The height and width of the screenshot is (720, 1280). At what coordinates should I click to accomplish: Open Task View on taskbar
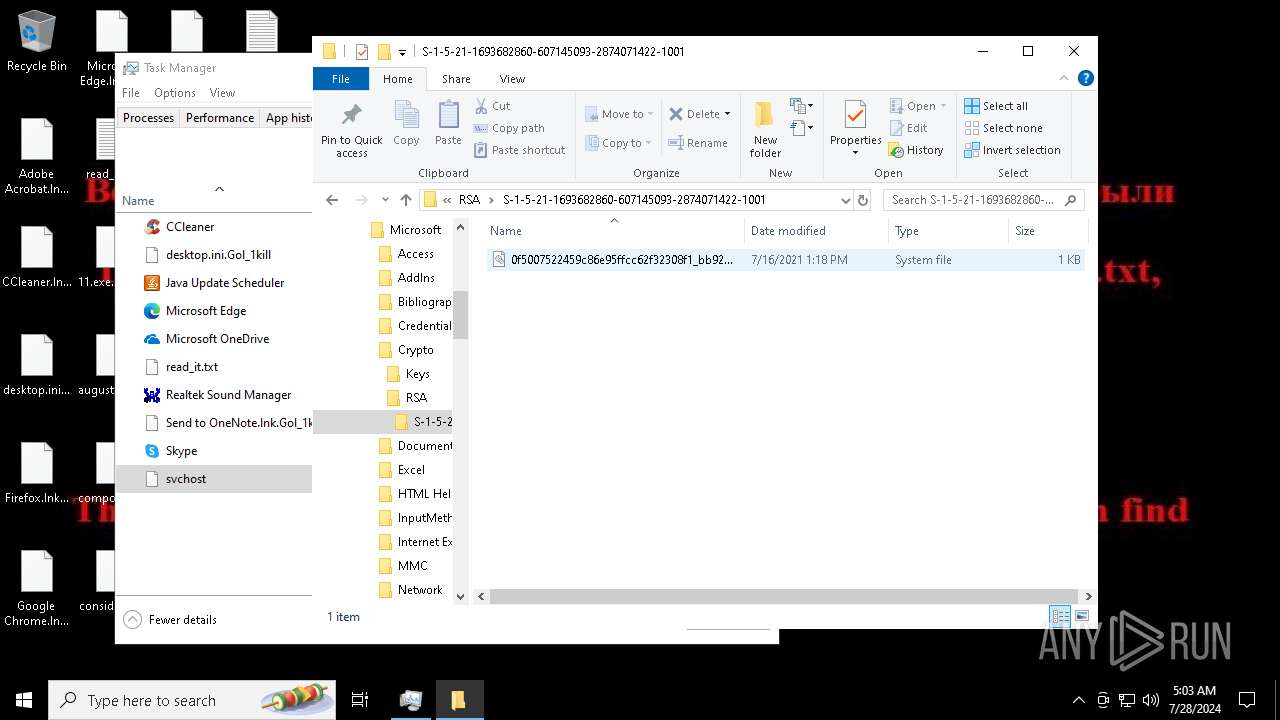pyautogui.click(x=360, y=700)
